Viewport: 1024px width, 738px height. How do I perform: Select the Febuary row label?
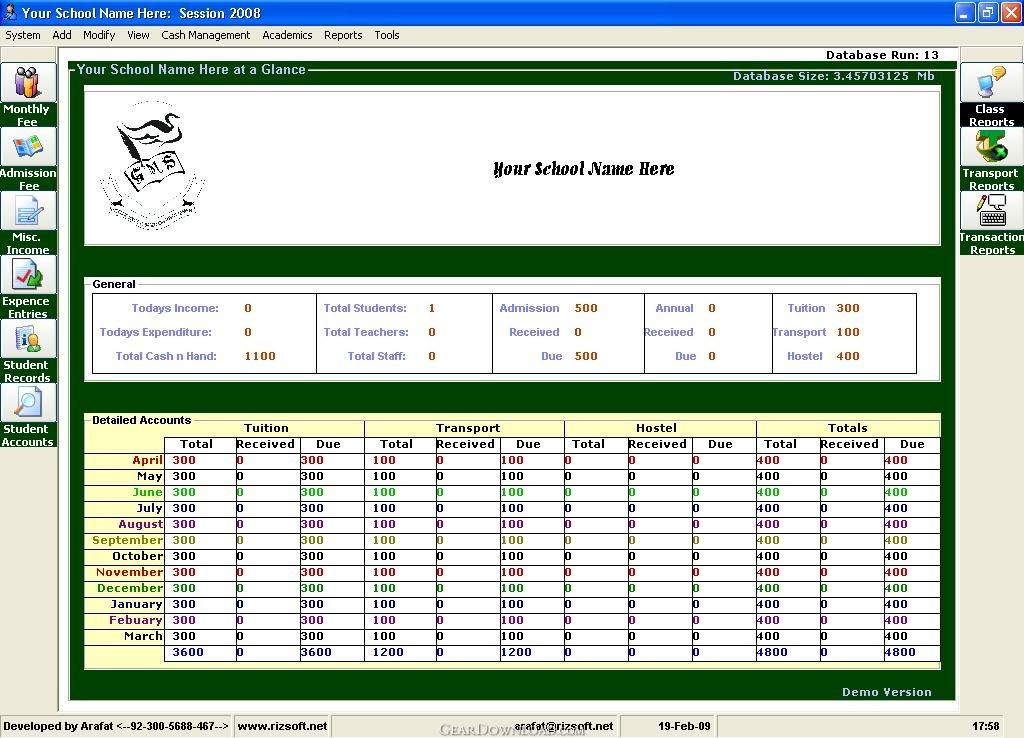tap(136, 620)
